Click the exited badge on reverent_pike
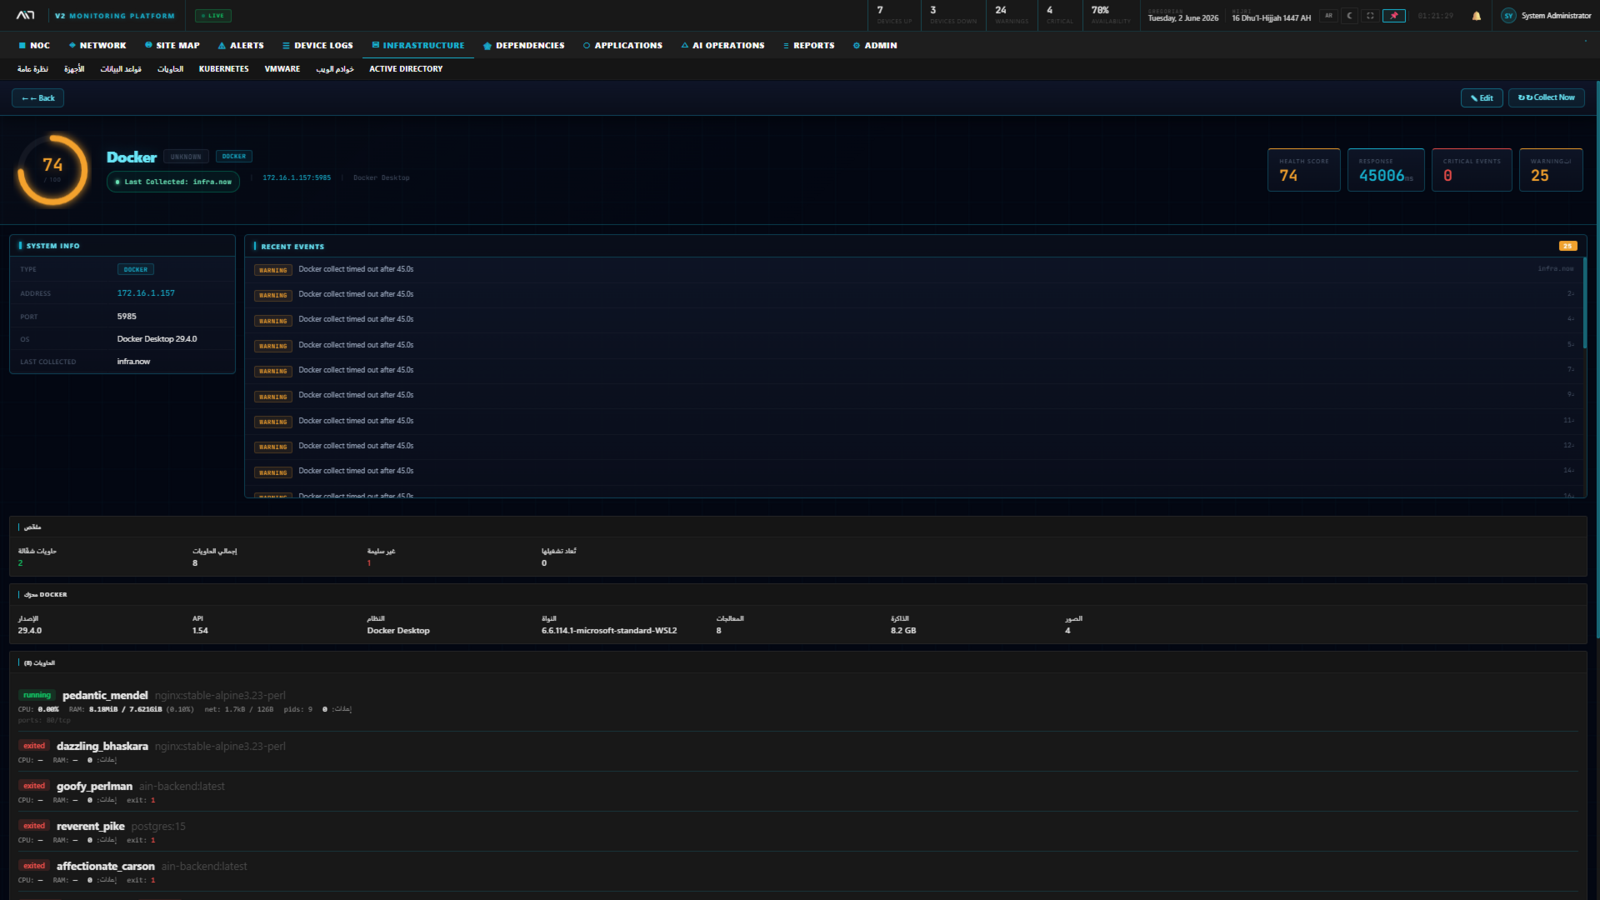The image size is (1600, 900). point(34,826)
